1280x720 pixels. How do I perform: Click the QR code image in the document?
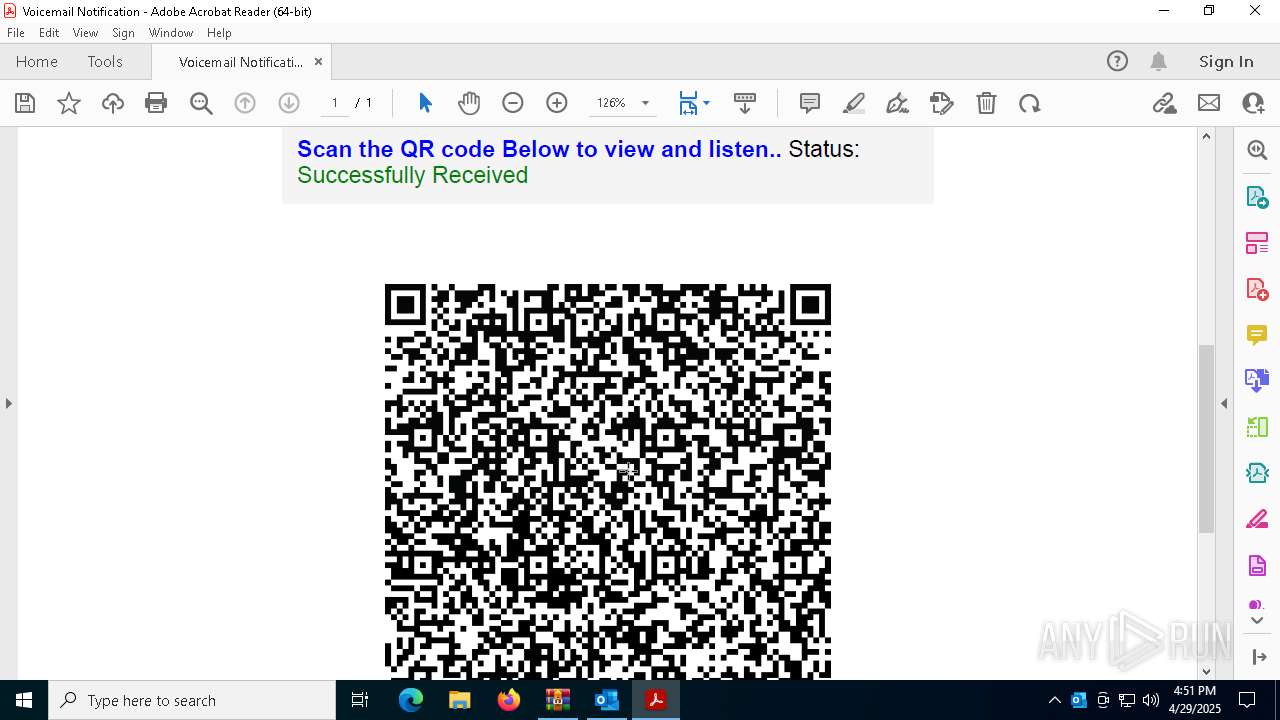[x=608, y=482]
